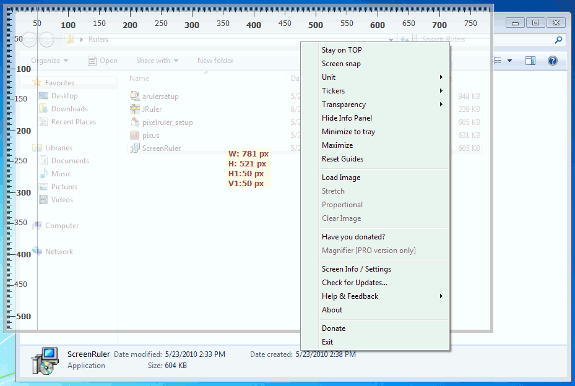Click the Explorer help question-mark icon

(x=553, y=60)
